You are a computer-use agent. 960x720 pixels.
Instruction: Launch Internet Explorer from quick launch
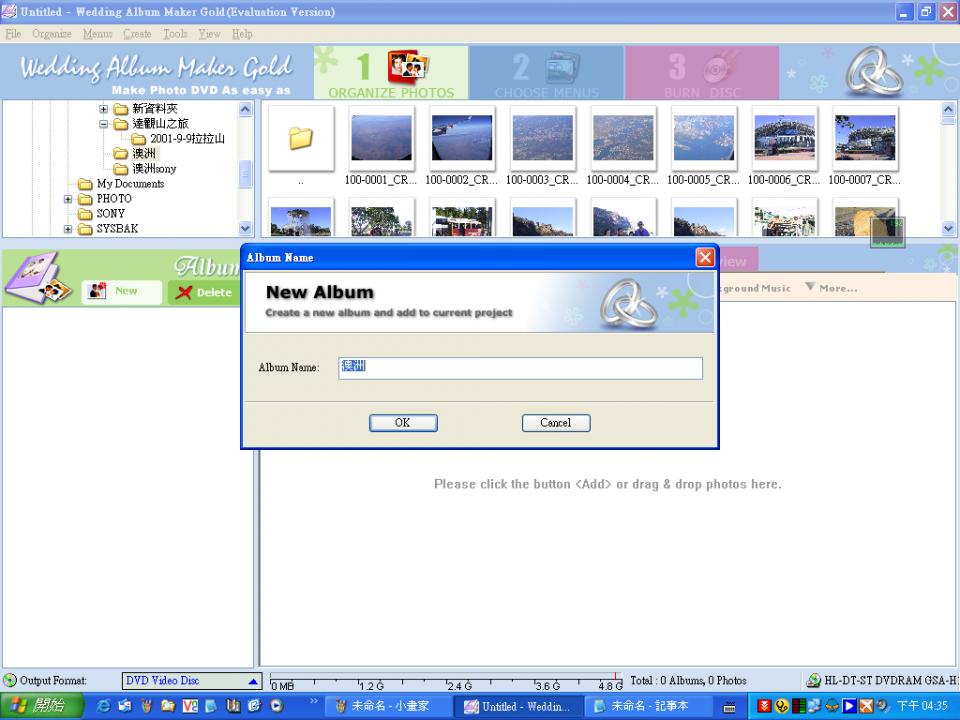pyautogui.click(x=103, y=706)
